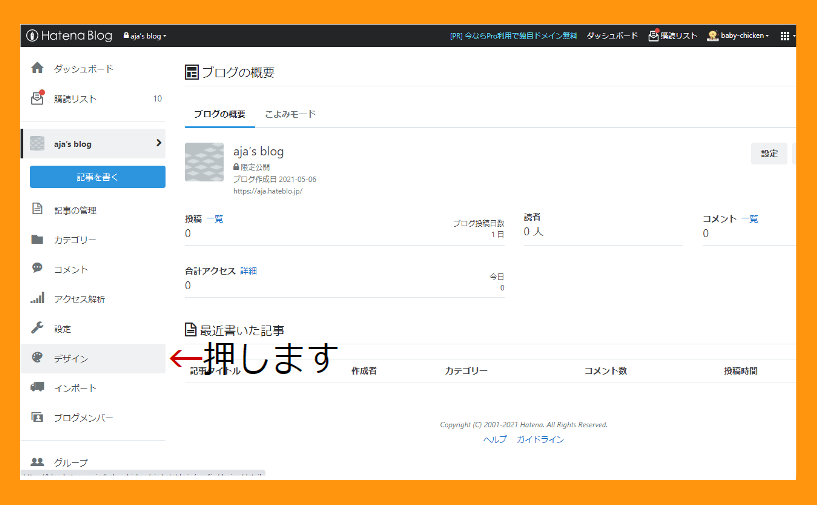Click the ブログの概要 heading icon
Image resolution: width=817 pixels, height=505 pixels.
192,72
